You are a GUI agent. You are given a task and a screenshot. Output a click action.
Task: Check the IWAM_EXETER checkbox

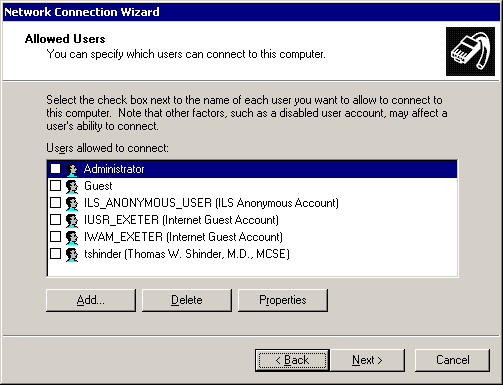pyautogui.click(x=55, y=236)
